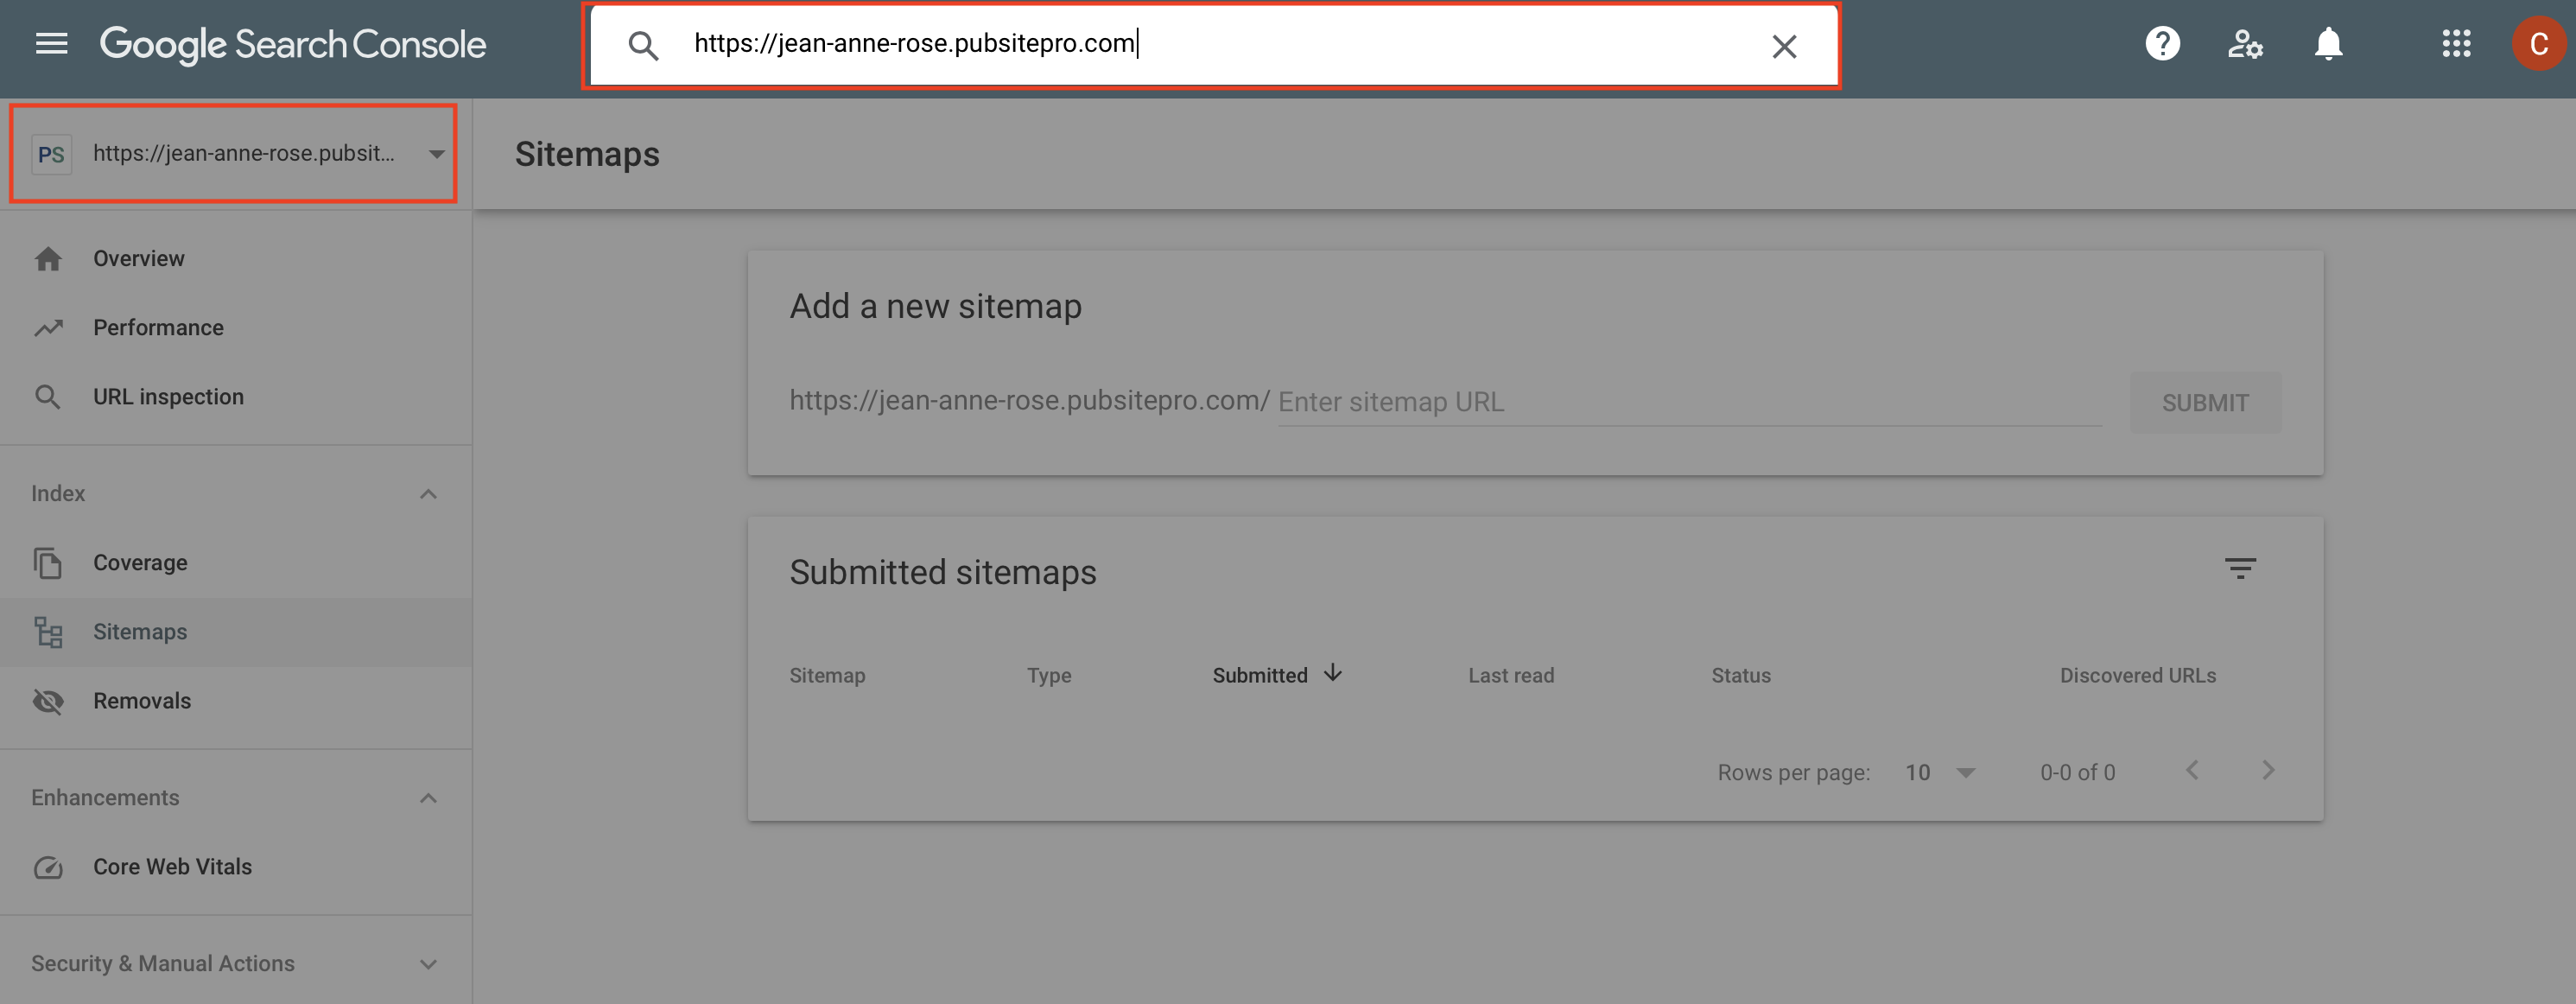Image resolution: width=2576 pixels, height=1004 pixels.
Task: Clear the search bar X button
Action: tap(1782, 42)
